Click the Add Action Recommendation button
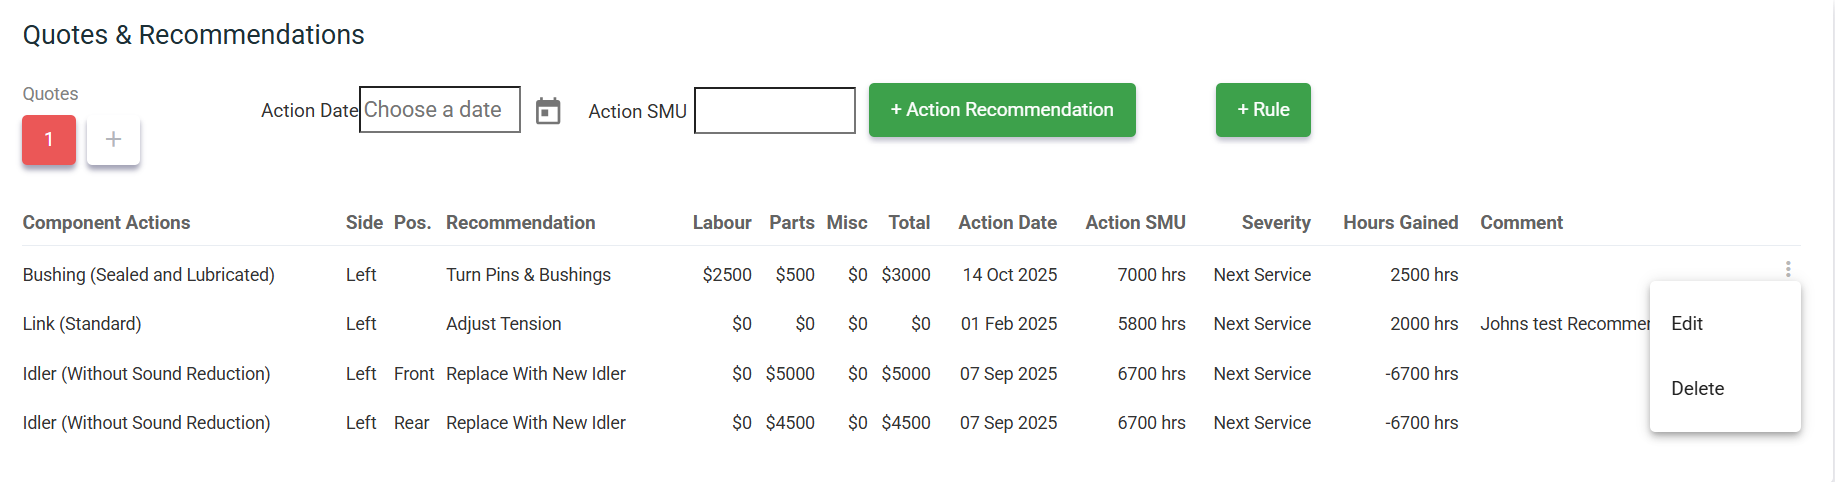 tap(1002, 110)
